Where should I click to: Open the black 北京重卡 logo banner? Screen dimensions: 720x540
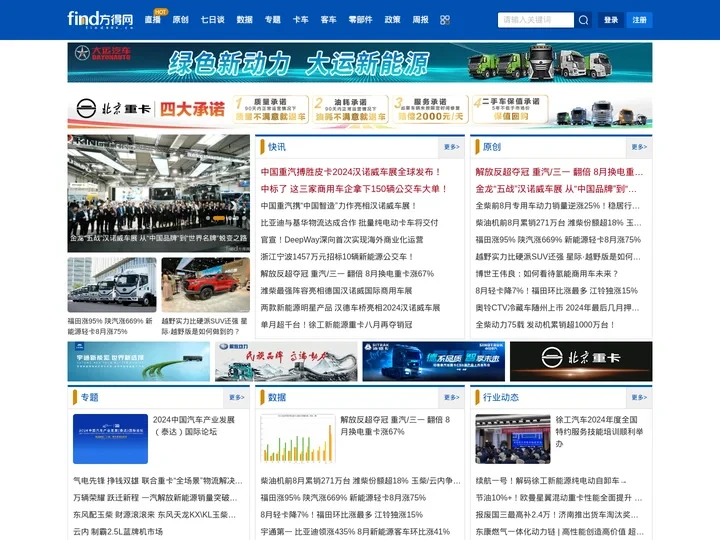pyautogui.click(x=581, y=361)
